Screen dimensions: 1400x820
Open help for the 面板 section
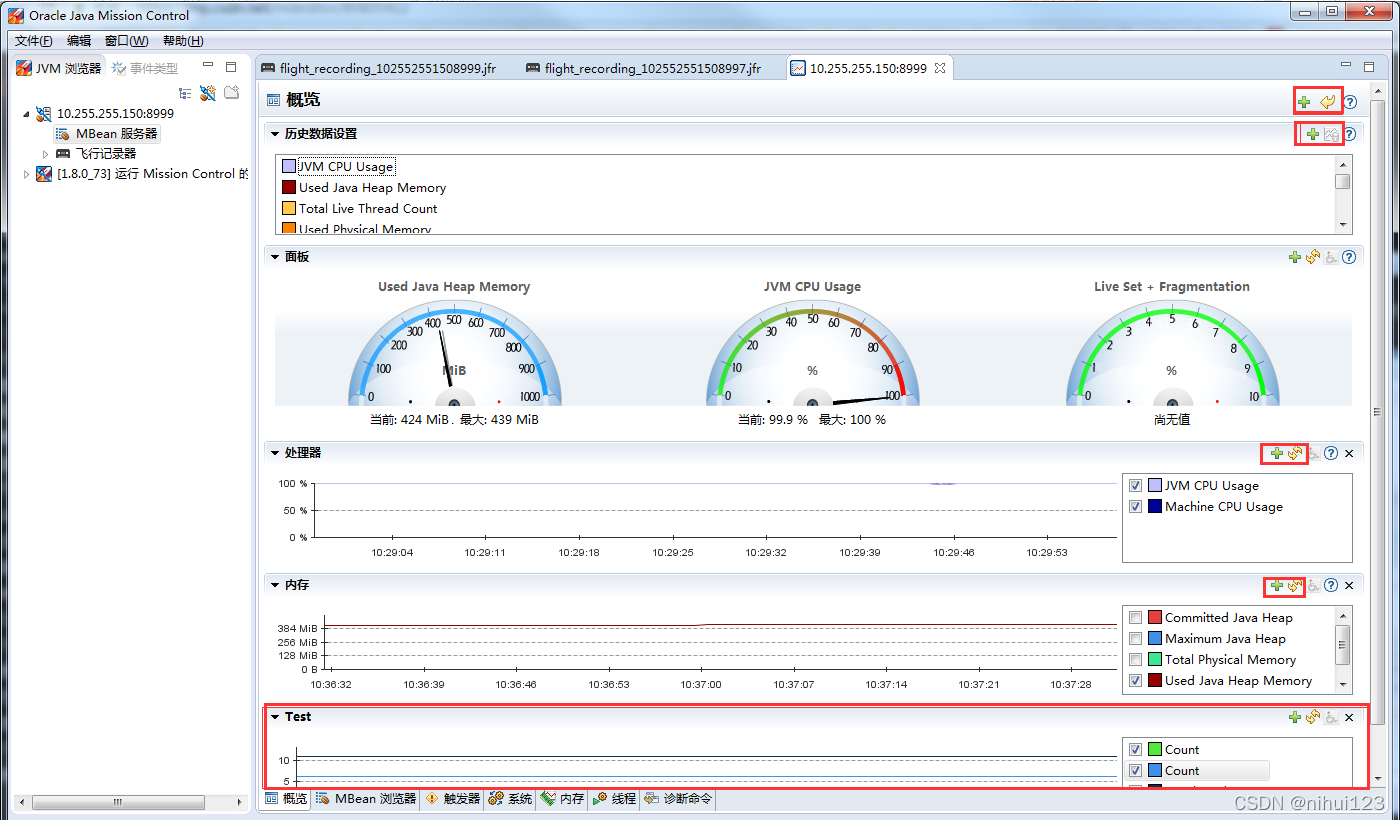point(1349,257)
